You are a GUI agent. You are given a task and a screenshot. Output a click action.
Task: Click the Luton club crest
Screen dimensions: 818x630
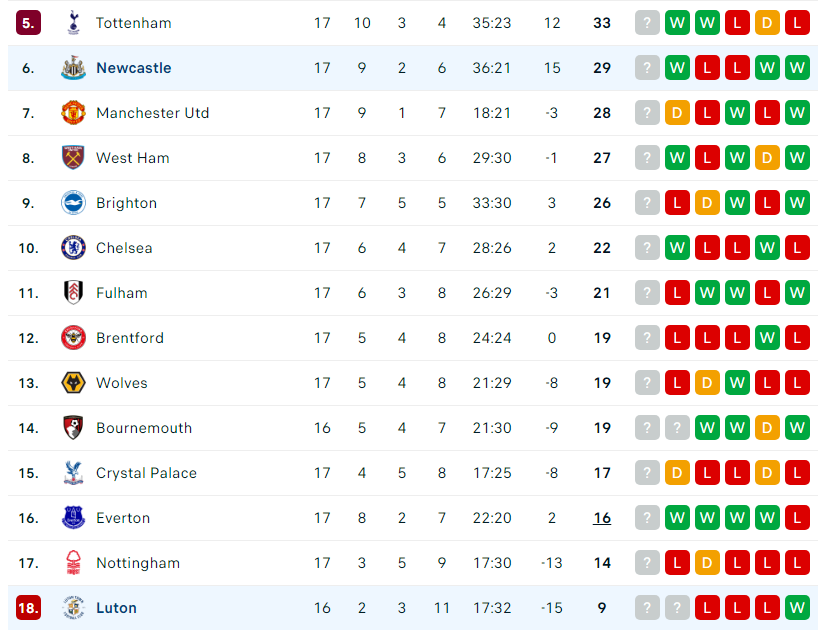click(74, 608)
